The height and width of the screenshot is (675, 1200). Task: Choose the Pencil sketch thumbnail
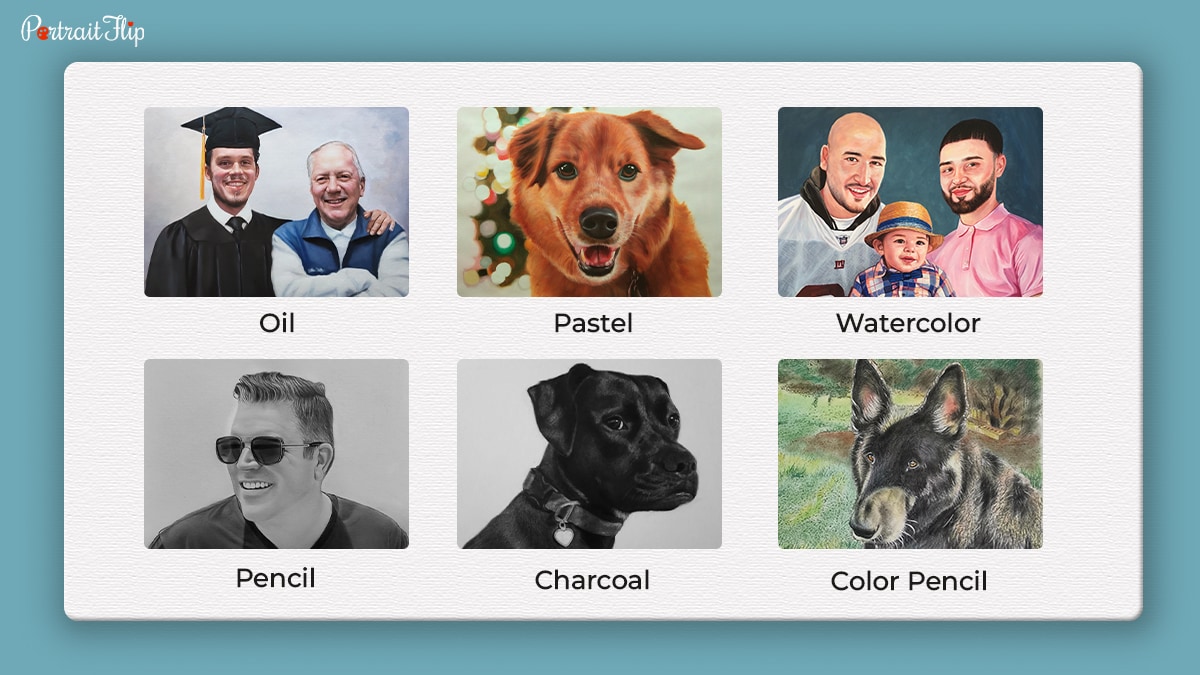click(x=276, y=454)
